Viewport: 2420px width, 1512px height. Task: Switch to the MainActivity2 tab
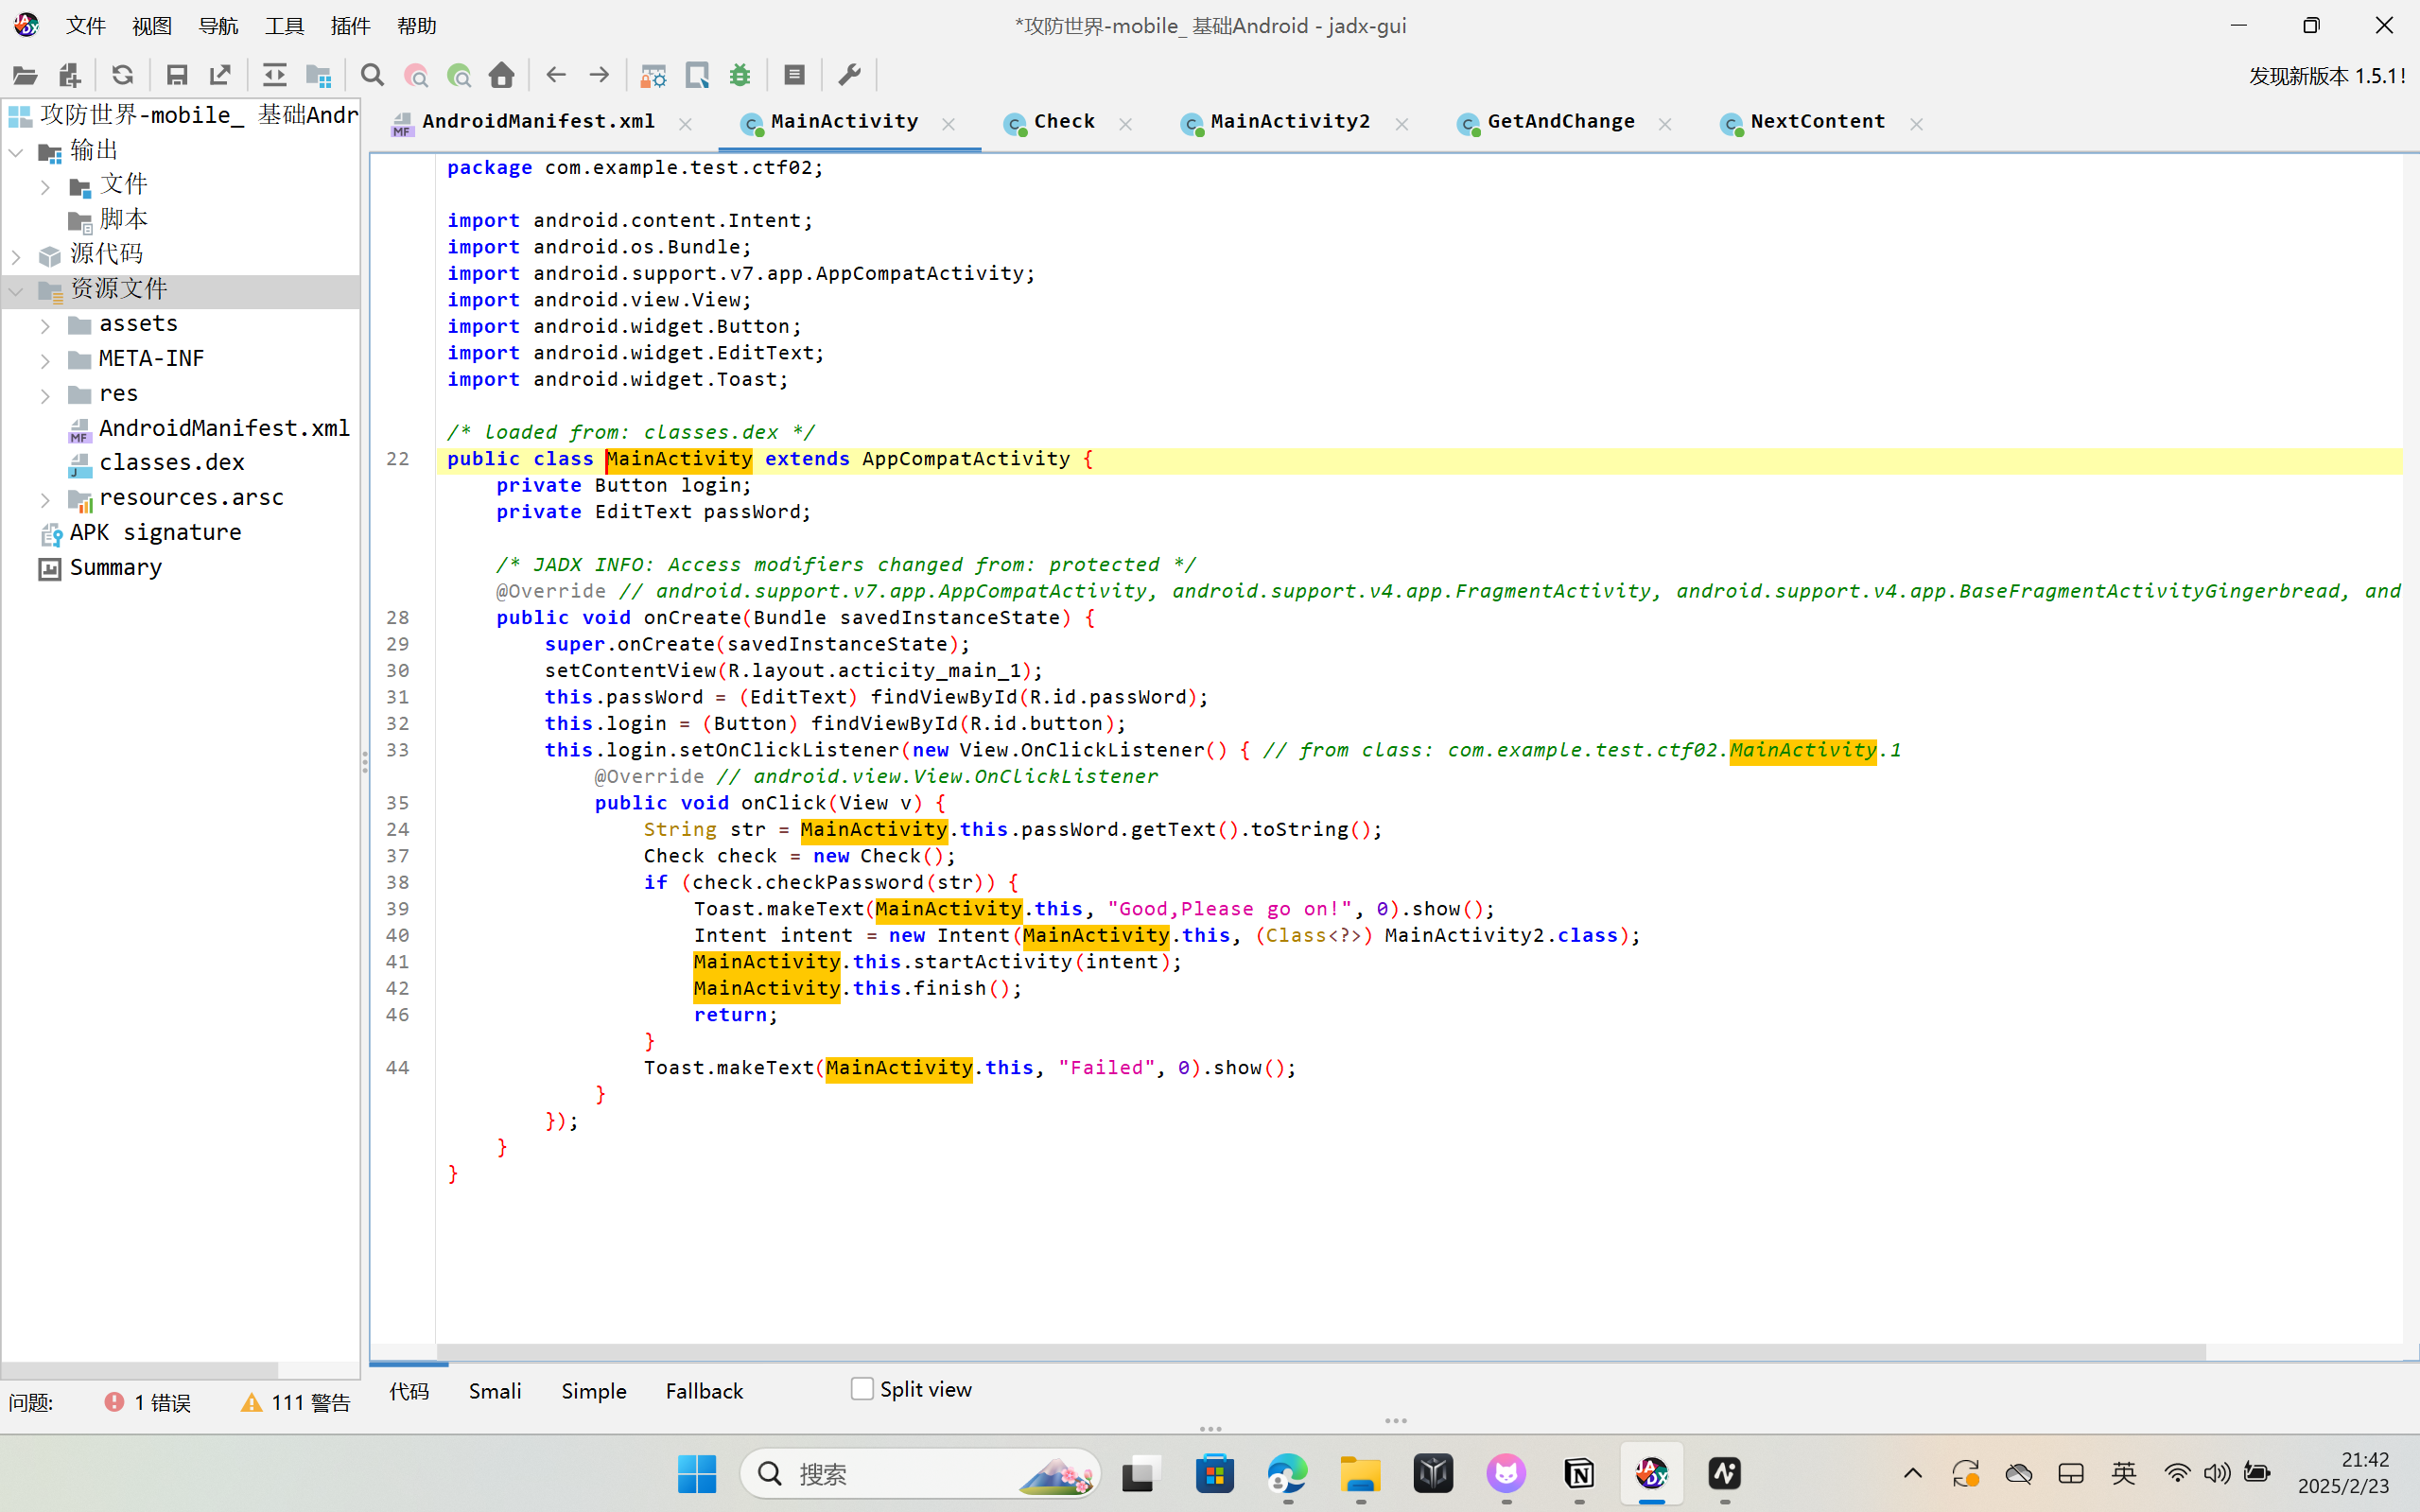1289,122
